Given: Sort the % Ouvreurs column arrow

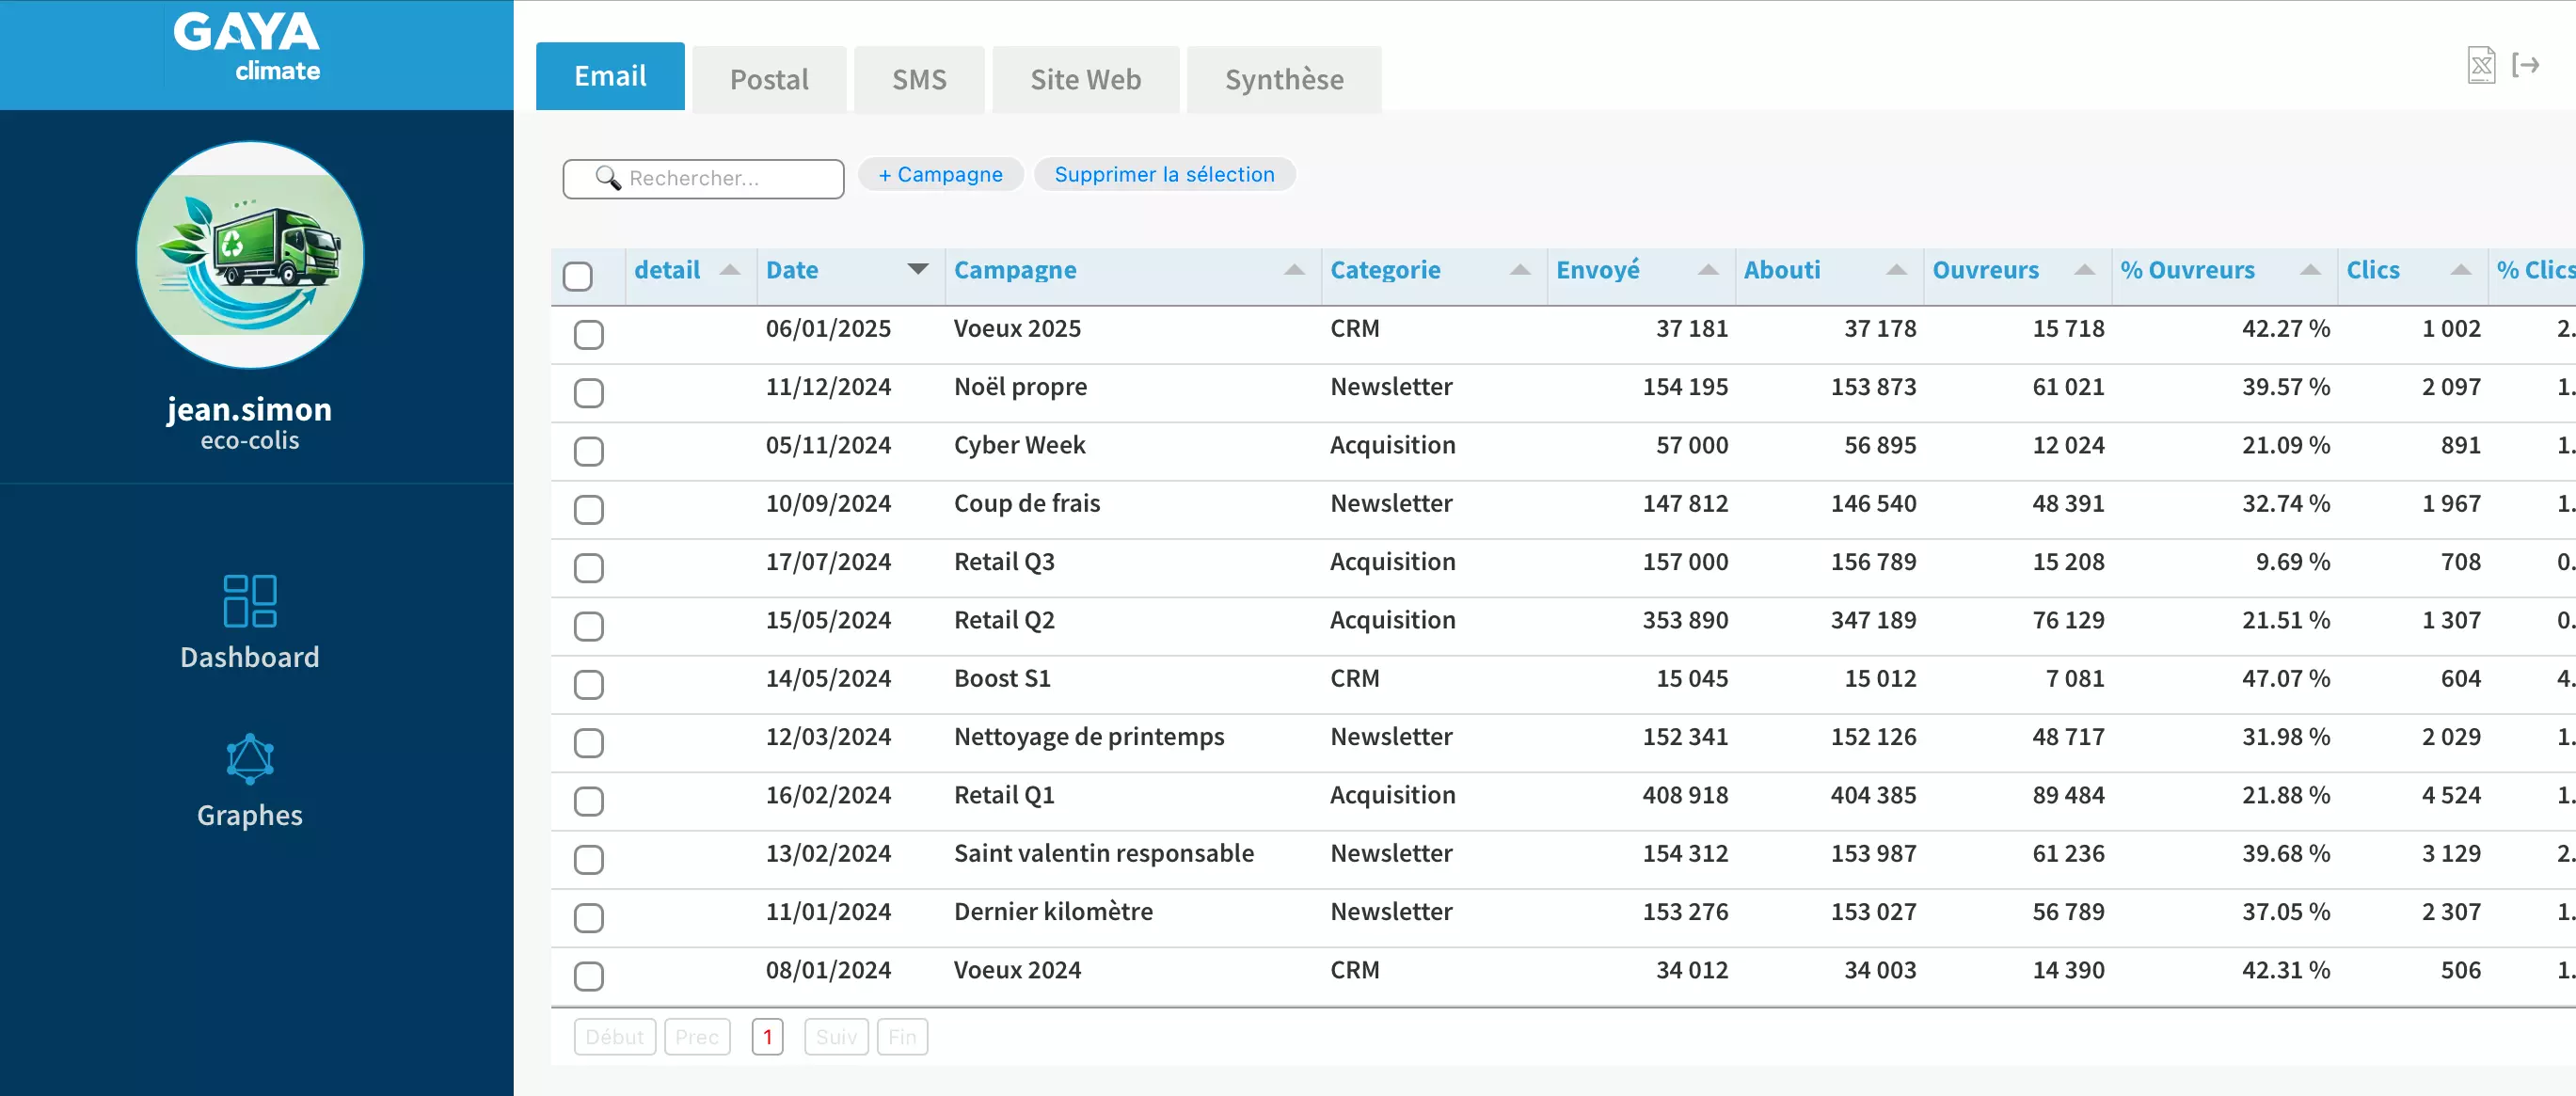Looking at the screenshot, I should [2310, 270].
